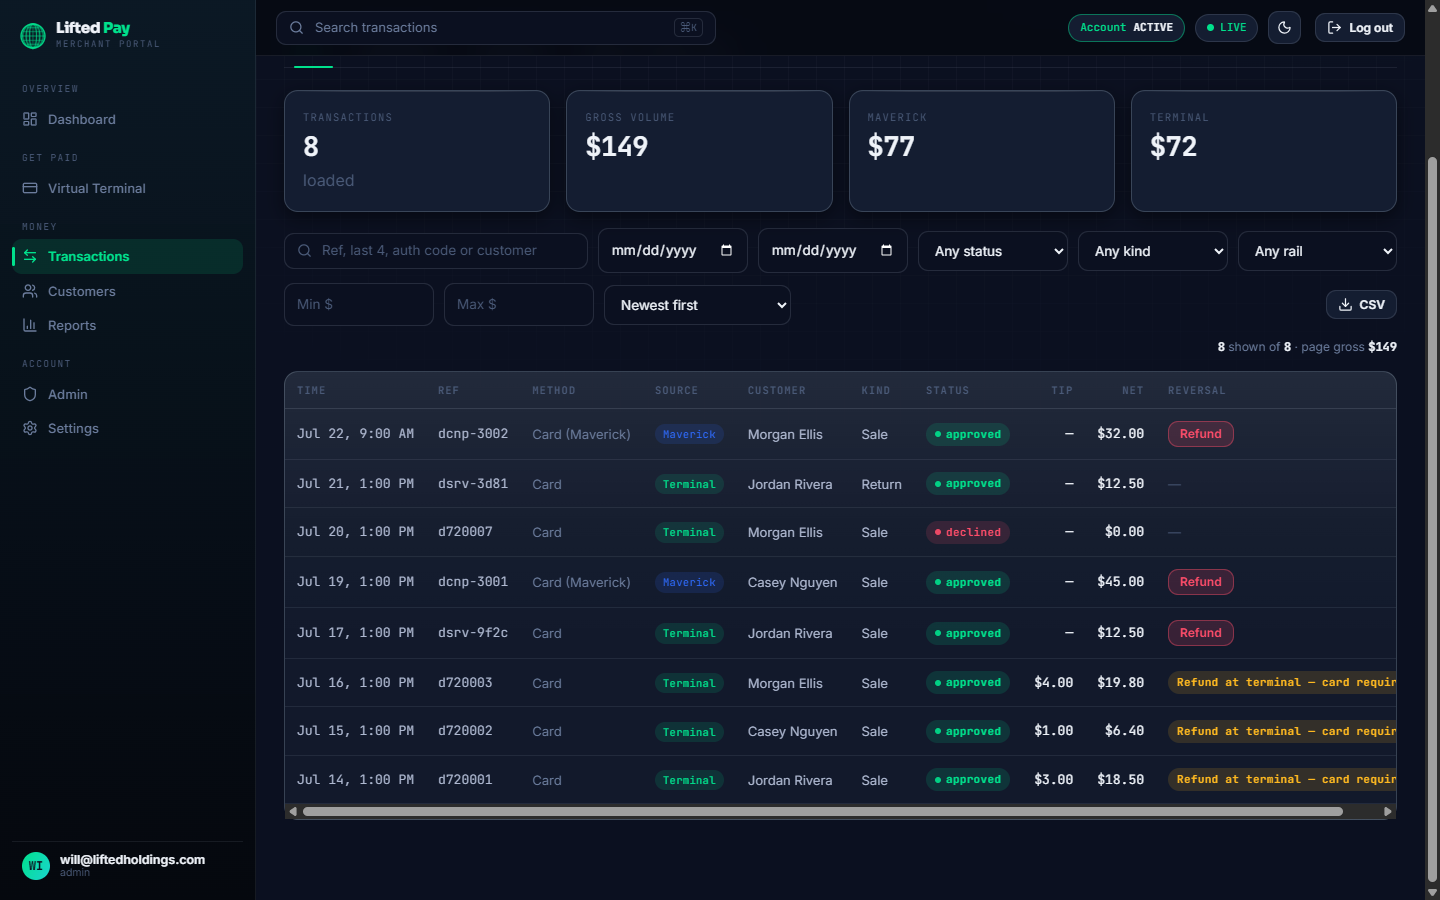Click refund-at-terminal notice for d720001
The width and height of the screenshot is (1440, 900).
click(1283, 780)
